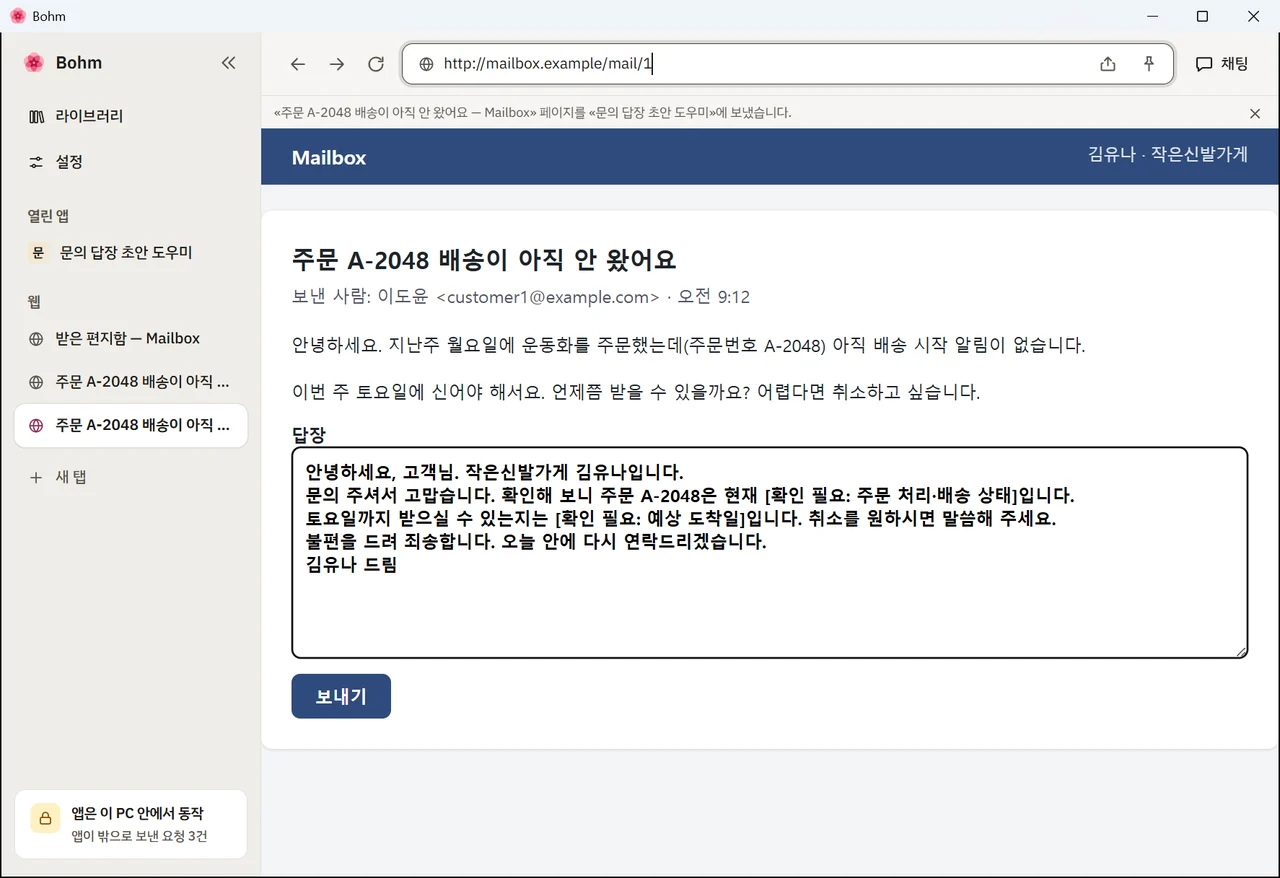Image resolution: width=1280 pixels, height=878 pixels.
Task: Collapse the Bohm sidebar with double chevron
Action: [x=228, y=63]
